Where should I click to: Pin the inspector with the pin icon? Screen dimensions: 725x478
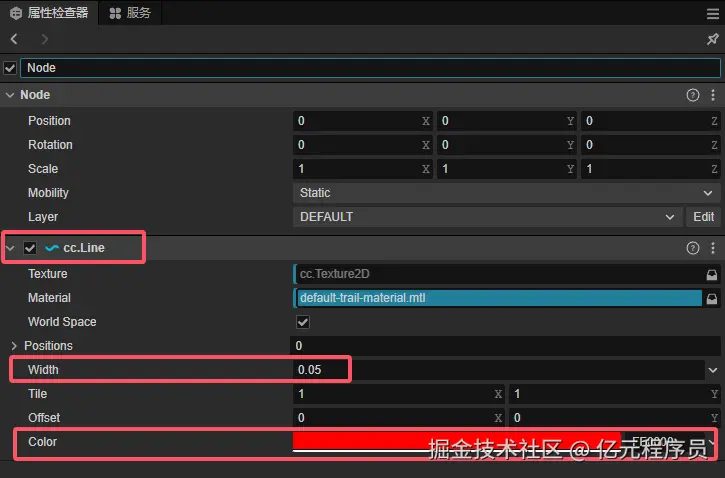(x=713, y=39)
